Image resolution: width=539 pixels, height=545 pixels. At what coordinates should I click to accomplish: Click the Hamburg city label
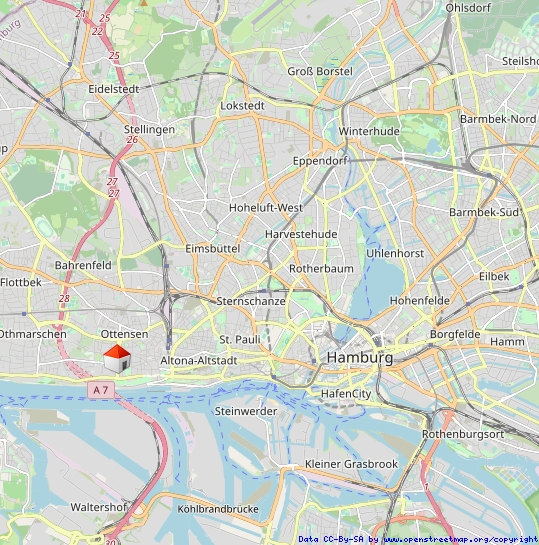pyautogui.click(x=360, y=358)
